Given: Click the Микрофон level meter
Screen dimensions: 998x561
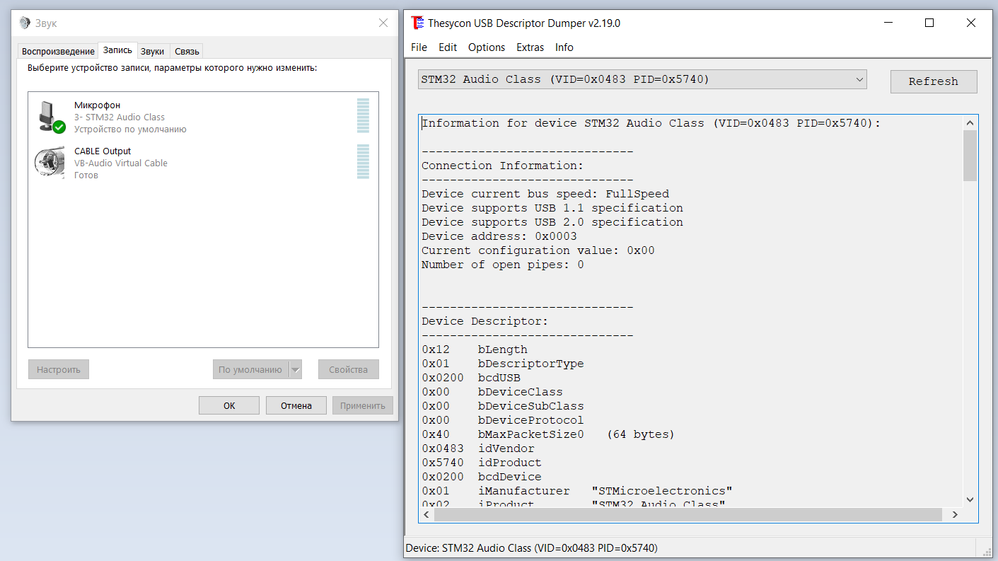Looking at the screenshot, I should pos(363,115).
